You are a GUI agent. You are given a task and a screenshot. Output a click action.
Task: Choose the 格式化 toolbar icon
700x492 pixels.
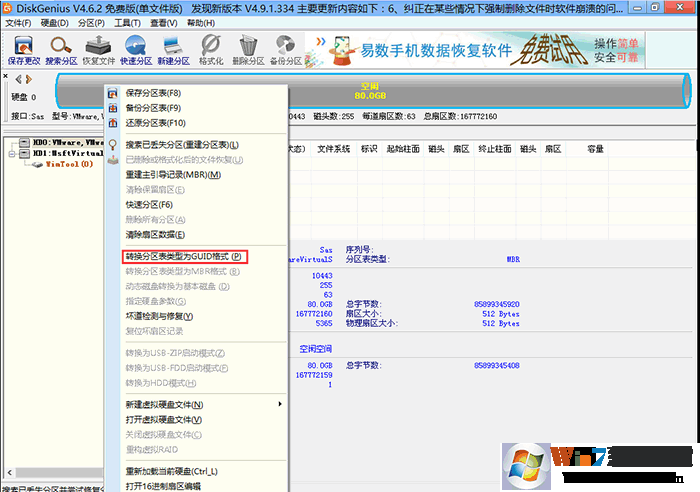point(211,48)
